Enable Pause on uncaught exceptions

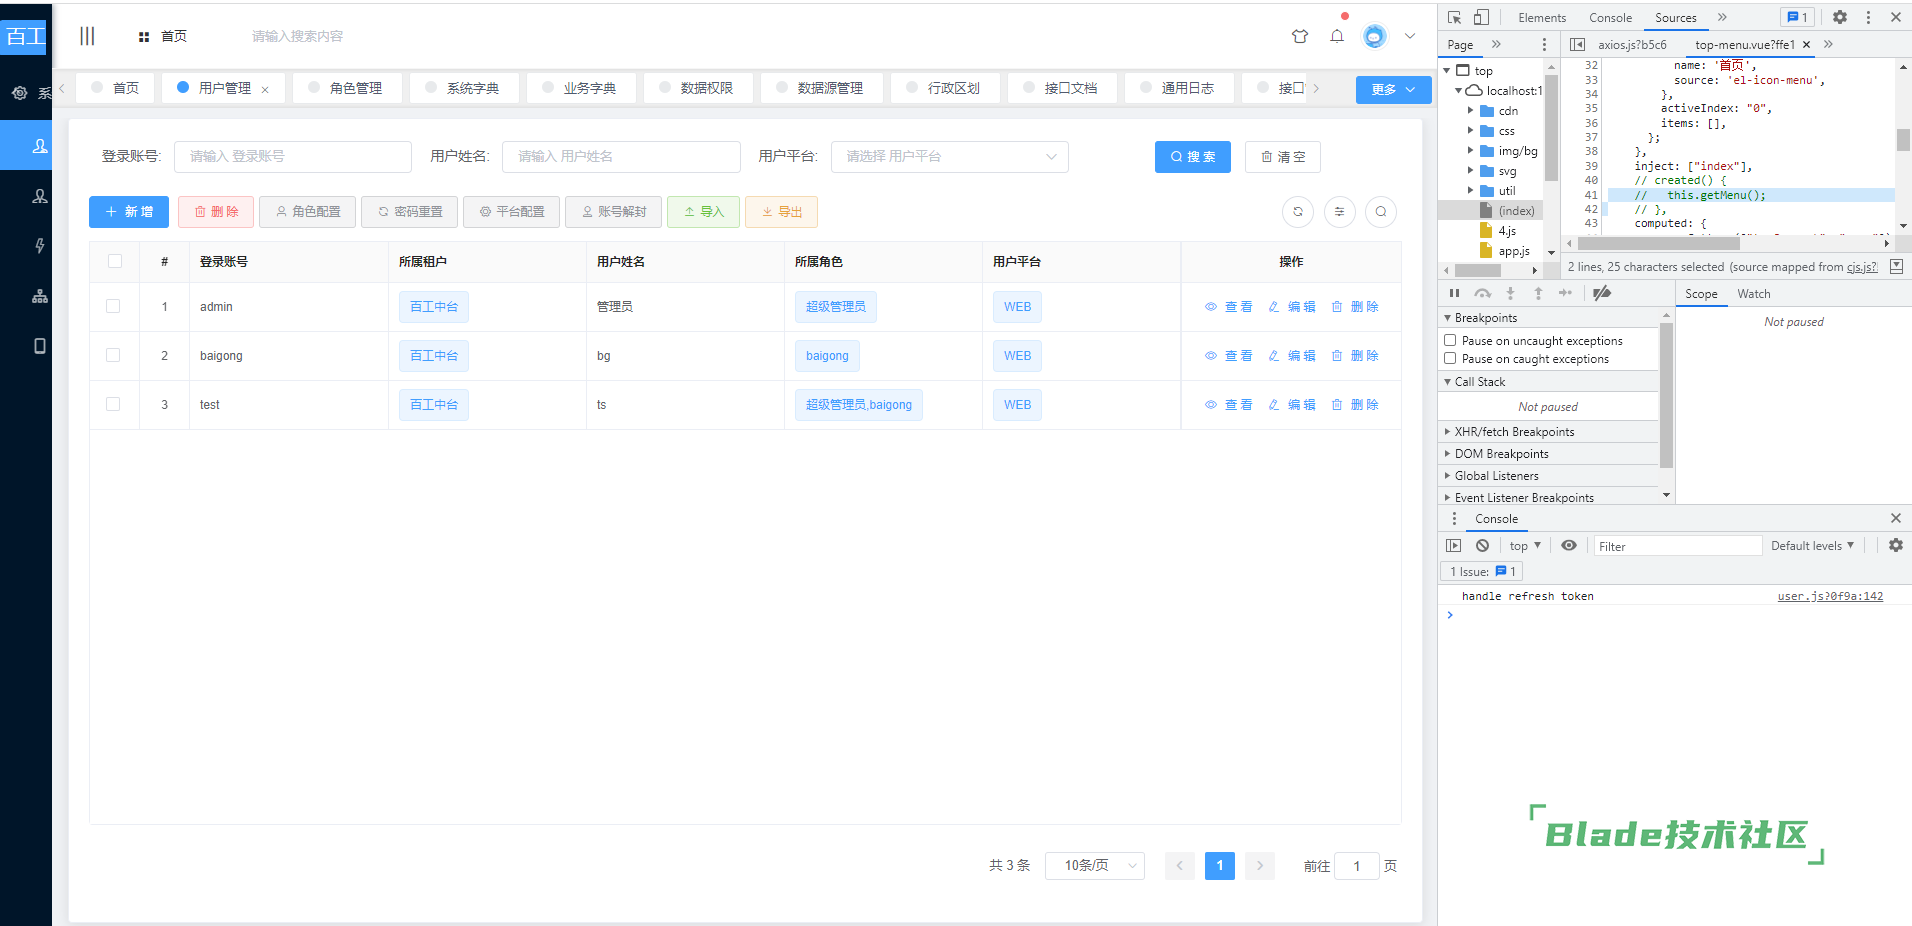click(1450, 341)
